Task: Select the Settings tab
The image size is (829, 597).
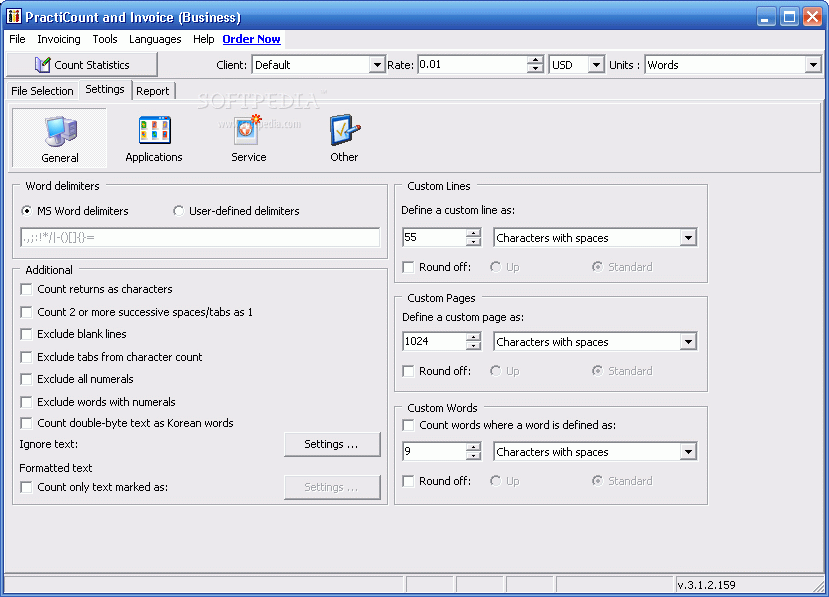Action: coord(105,89)
